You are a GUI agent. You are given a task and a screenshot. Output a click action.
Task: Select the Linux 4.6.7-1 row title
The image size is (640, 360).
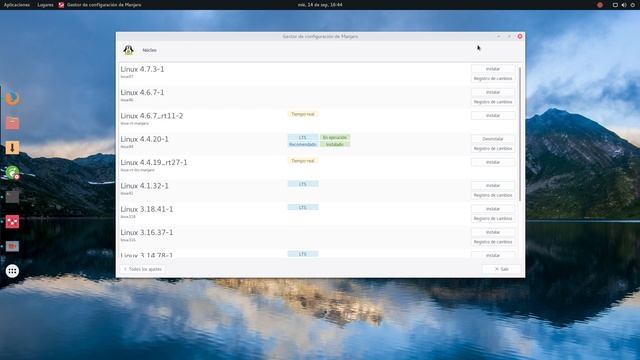point(142,92)
